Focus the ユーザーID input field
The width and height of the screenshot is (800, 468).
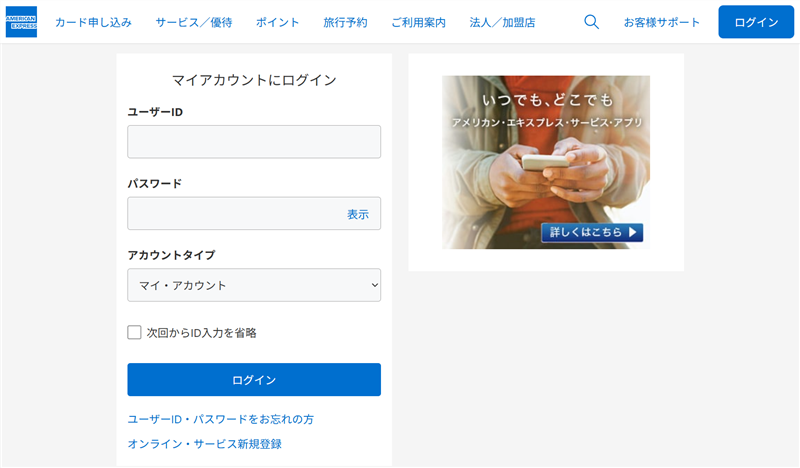(x=254, y=142)
